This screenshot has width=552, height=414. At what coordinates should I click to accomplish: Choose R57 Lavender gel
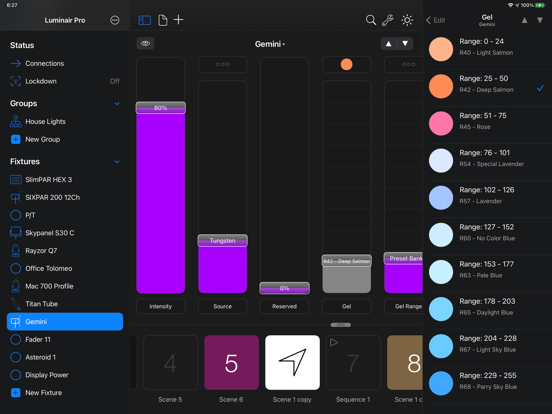tap(488, 198)
